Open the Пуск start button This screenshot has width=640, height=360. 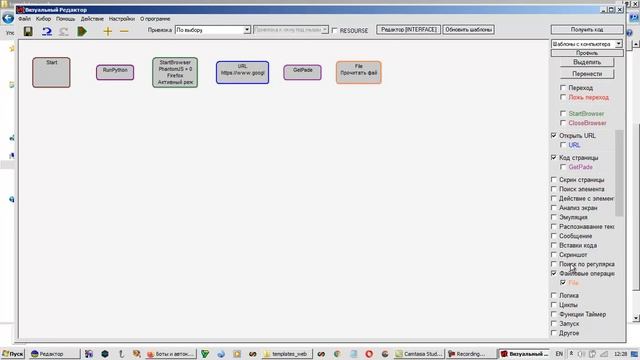point(13,354)
